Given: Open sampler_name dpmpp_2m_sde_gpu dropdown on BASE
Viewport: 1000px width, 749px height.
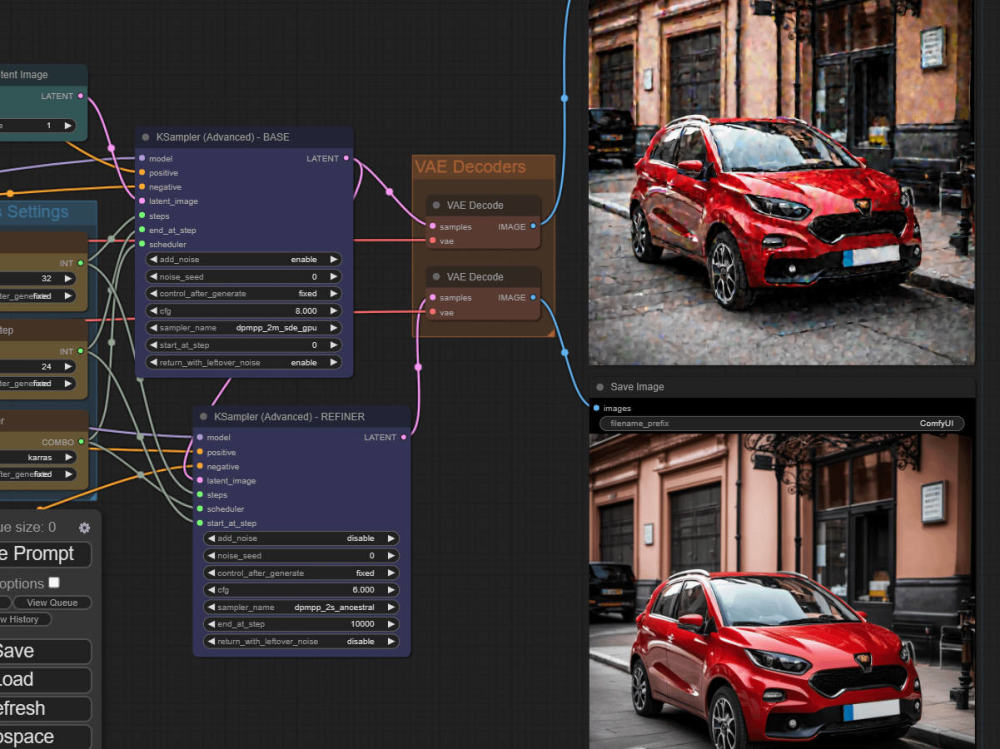Looking at the screenshot, I should (x=244, y=328).
